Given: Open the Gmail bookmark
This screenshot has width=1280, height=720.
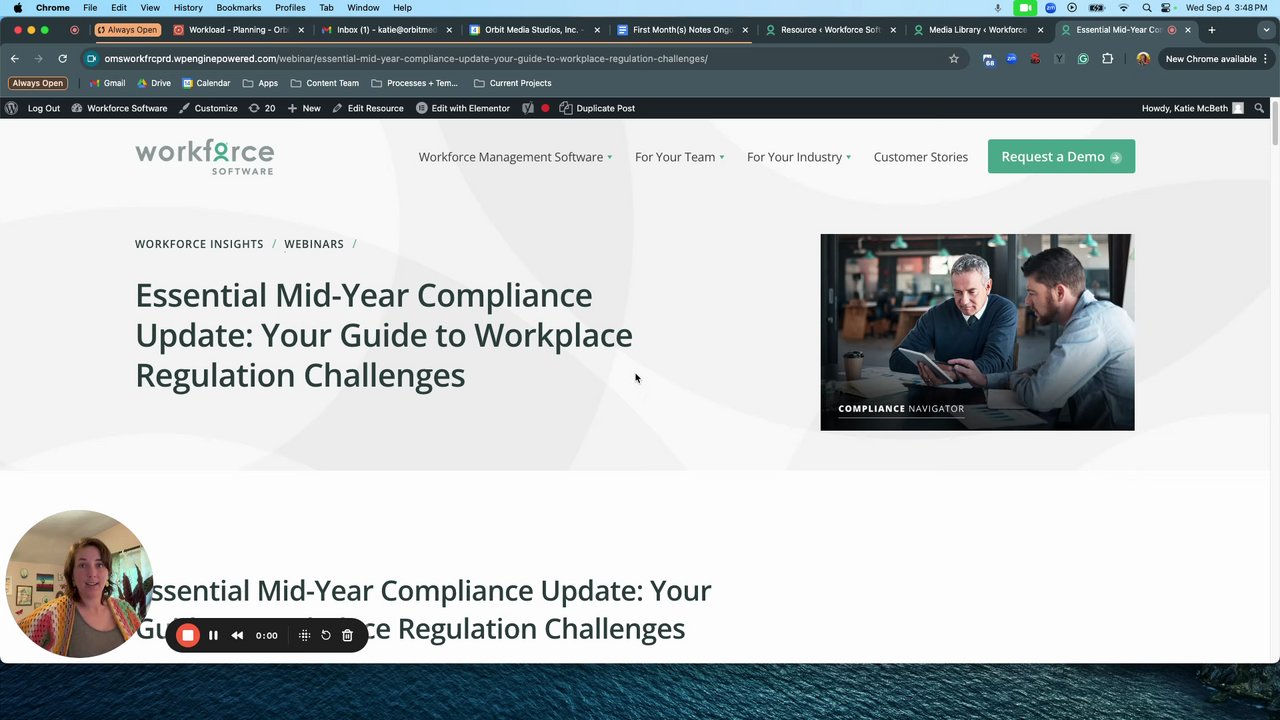Looking at the screenshot, I should 107,83.
